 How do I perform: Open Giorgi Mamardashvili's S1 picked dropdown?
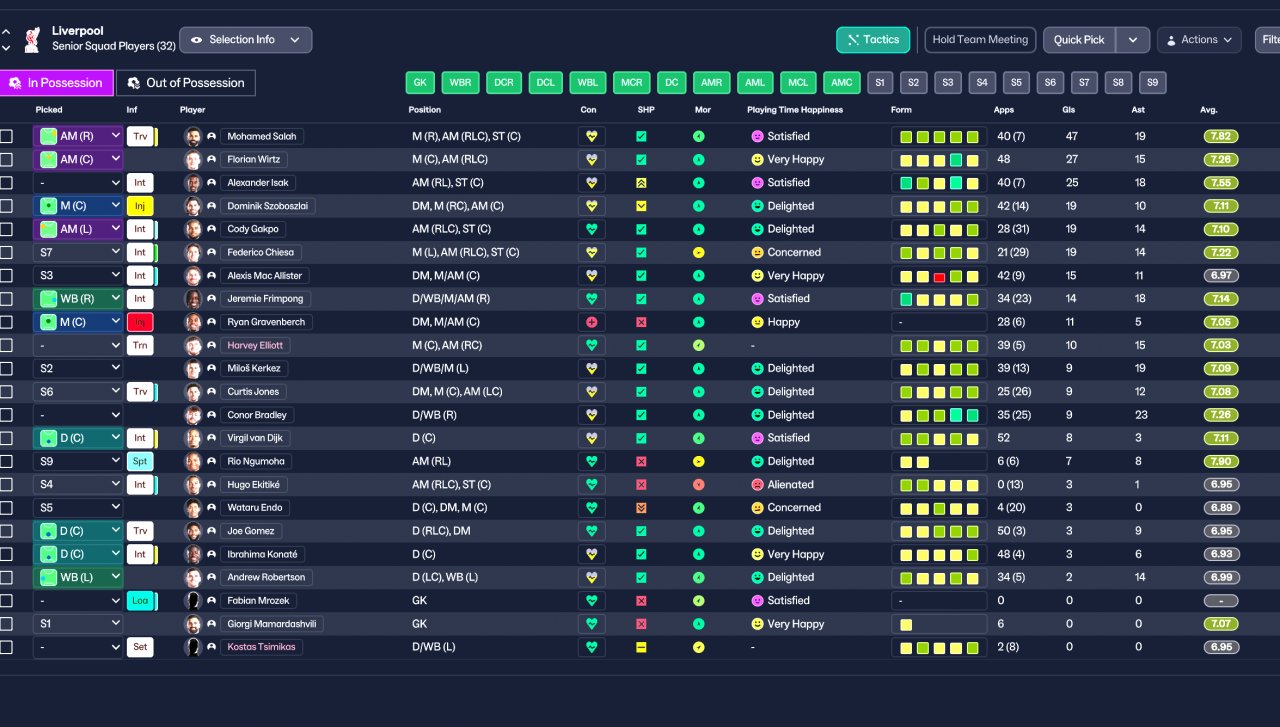pos(78,624)
